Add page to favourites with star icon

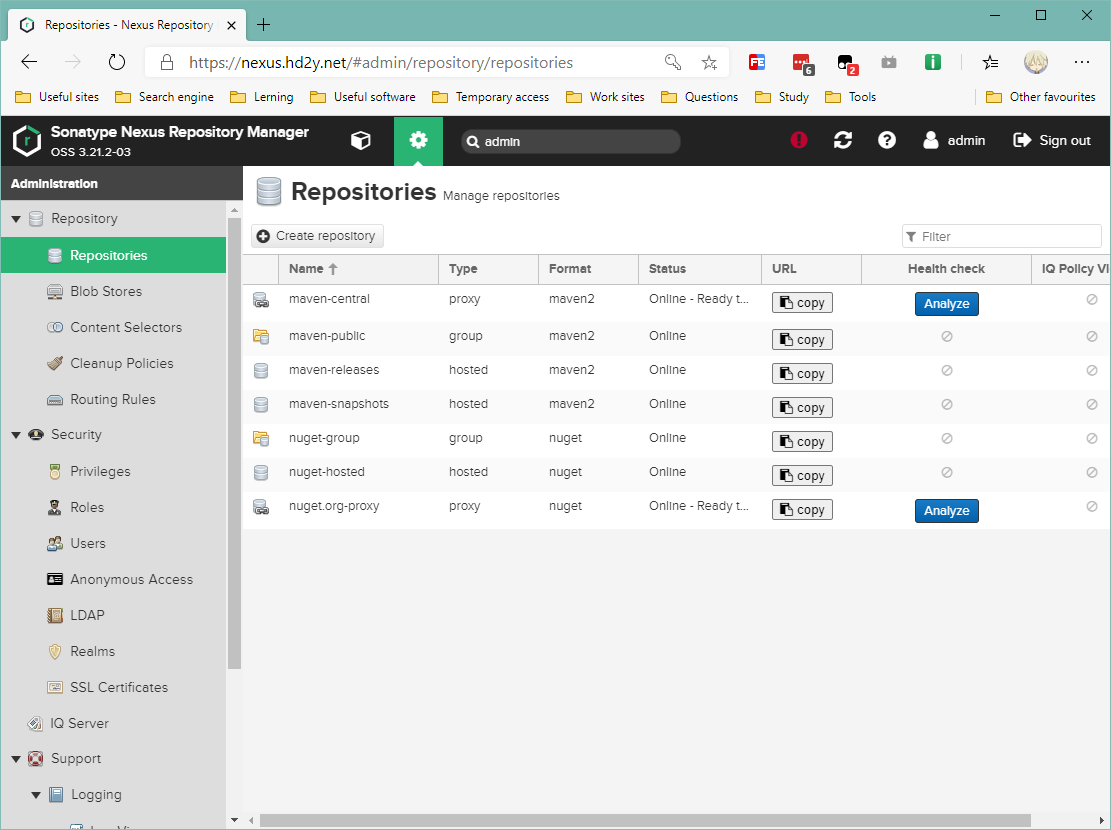coord(709,62)
